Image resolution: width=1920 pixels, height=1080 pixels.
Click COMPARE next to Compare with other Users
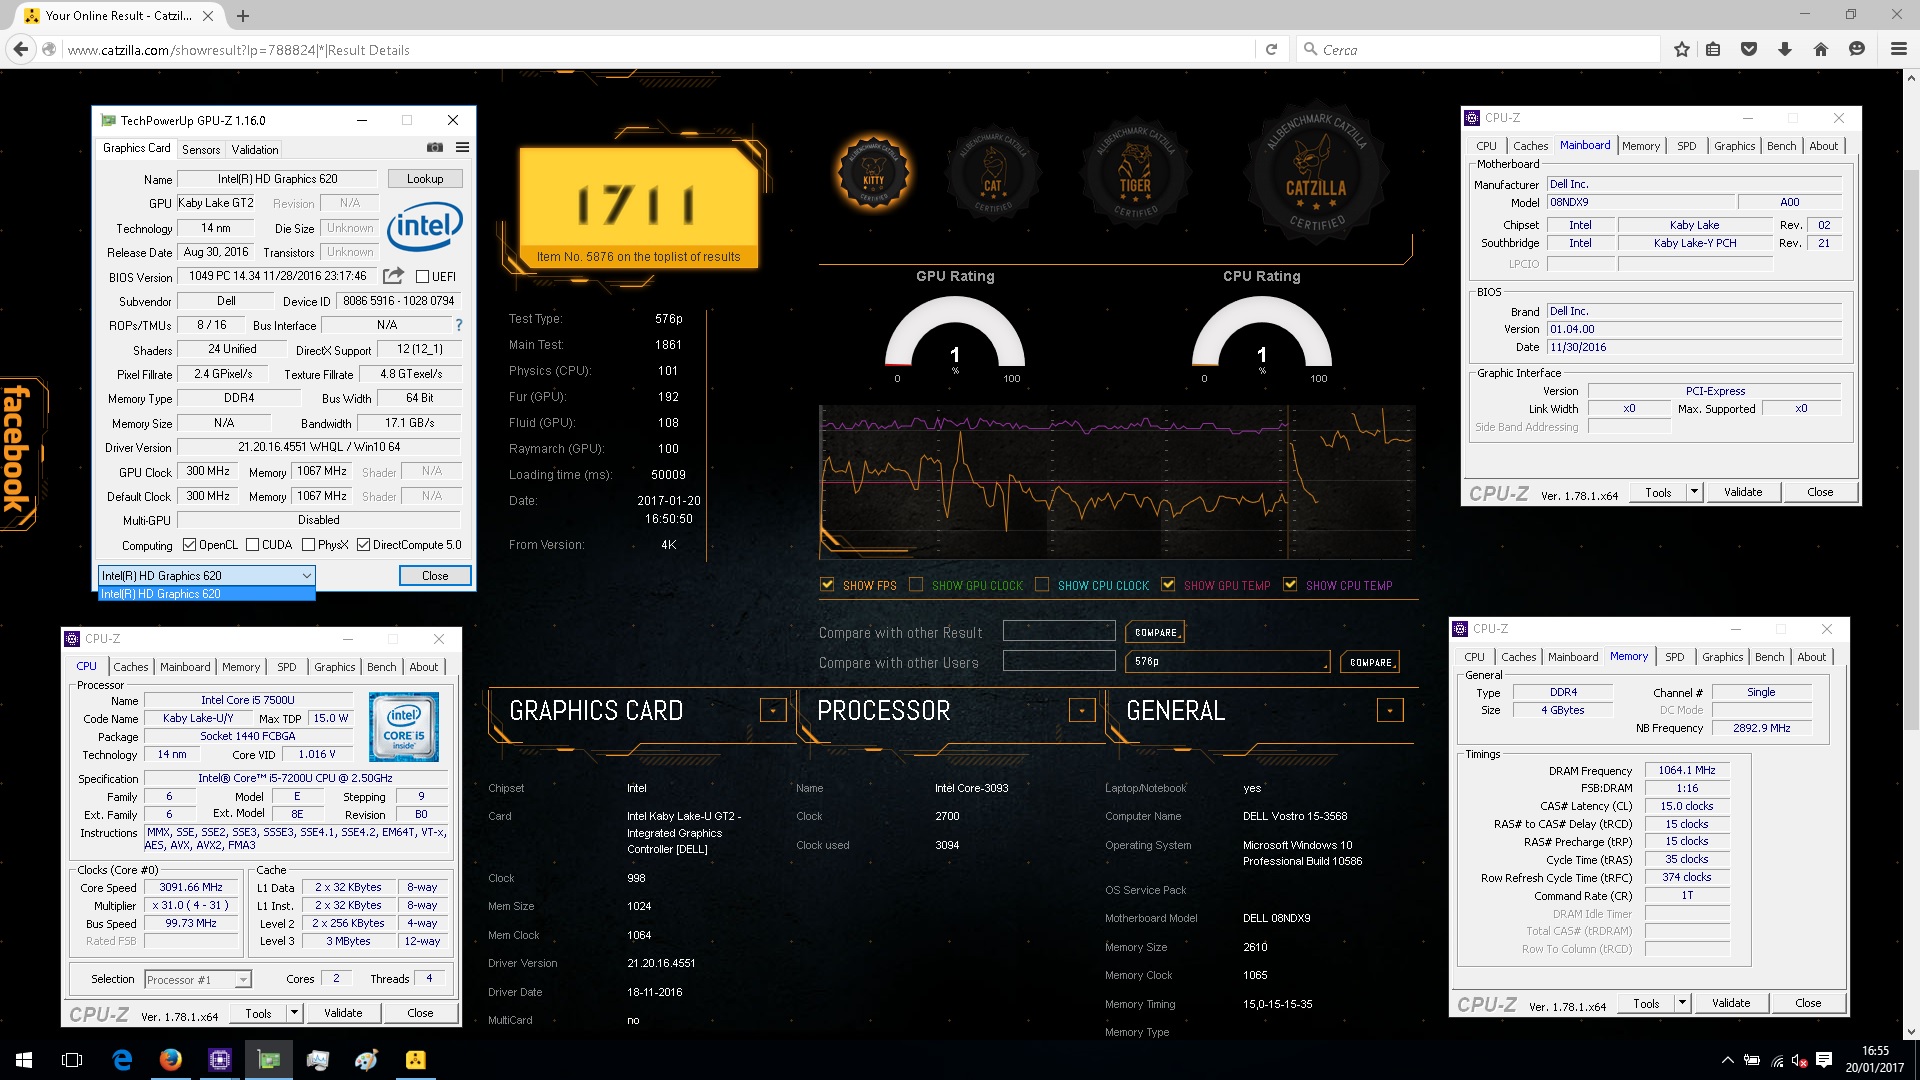[x=1370, y=662]
